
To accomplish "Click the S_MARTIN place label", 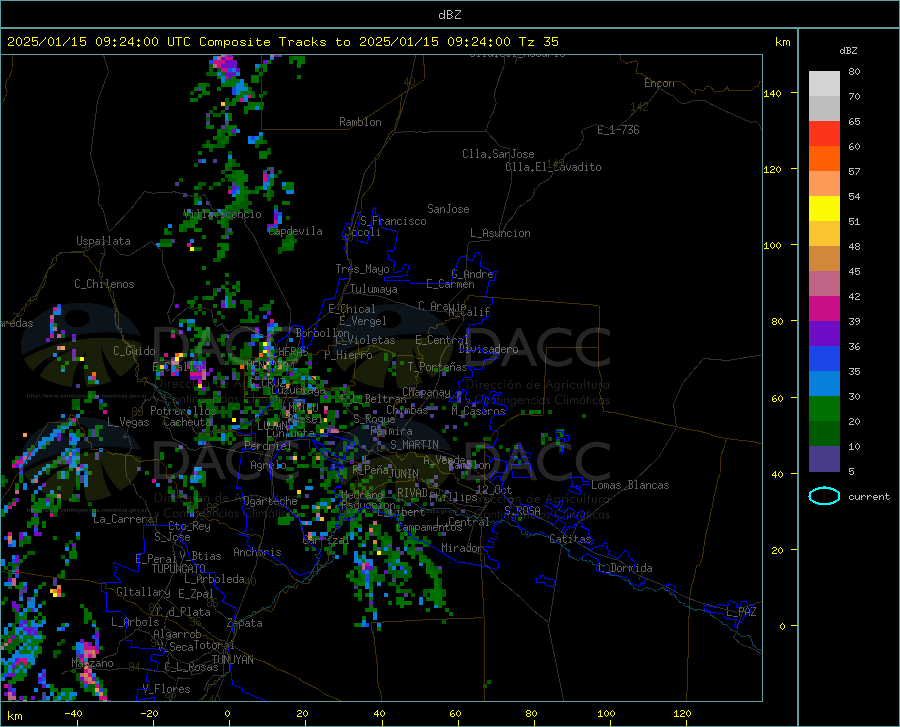I will 414,445.
